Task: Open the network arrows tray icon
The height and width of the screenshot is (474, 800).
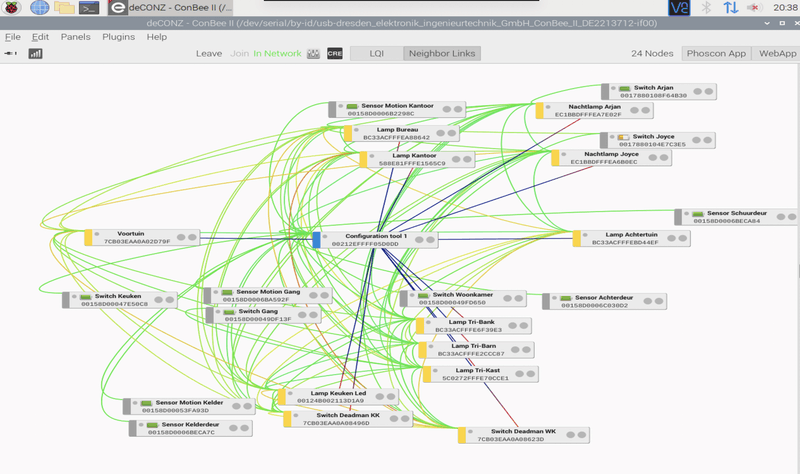Action: point(731,7)
